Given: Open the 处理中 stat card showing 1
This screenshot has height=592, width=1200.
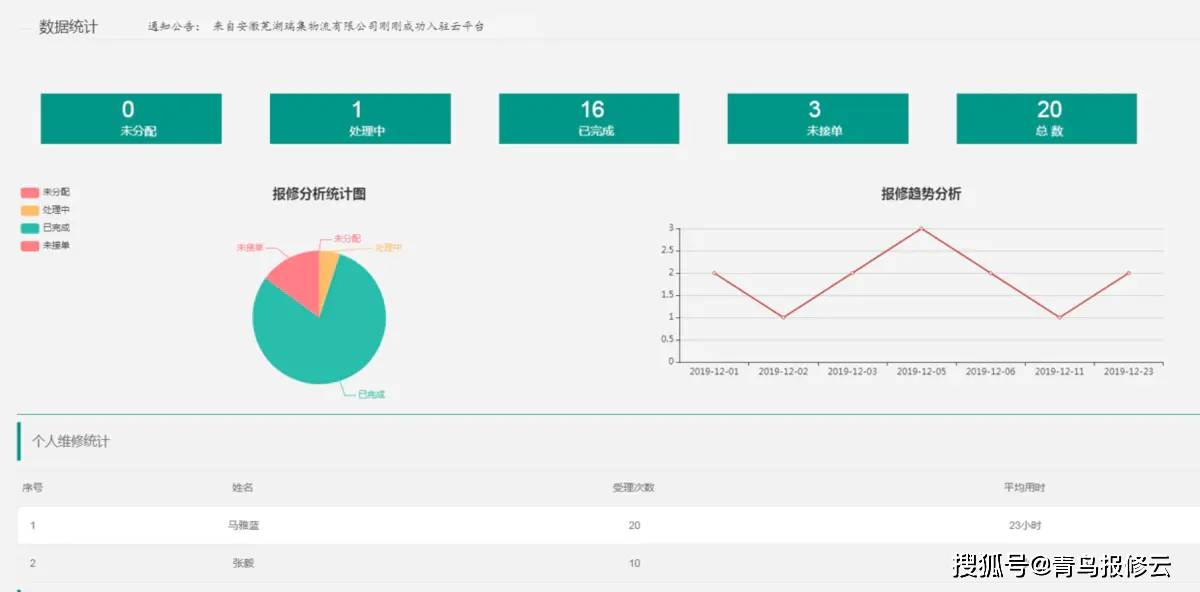Looking at the screenshot, I should tap(360, 119).
